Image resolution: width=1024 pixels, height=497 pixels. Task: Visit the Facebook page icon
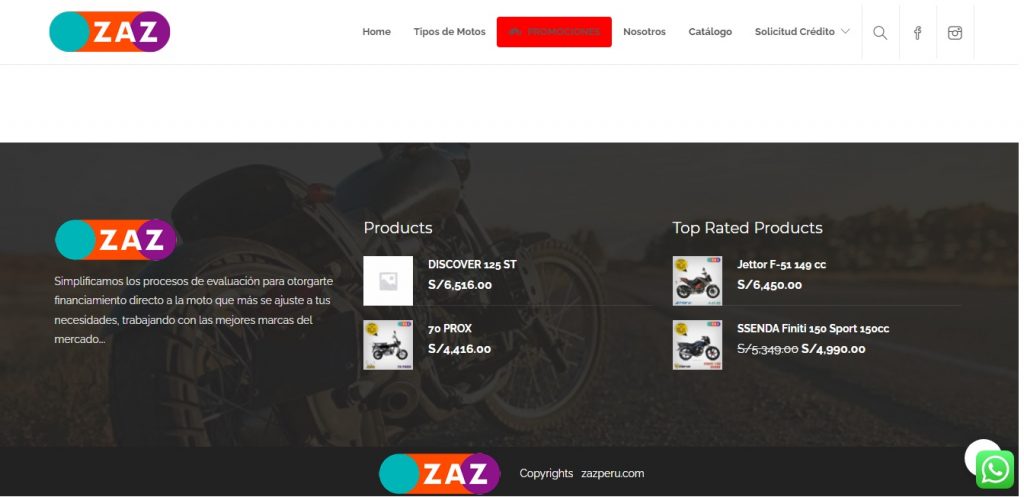point(917,33)
